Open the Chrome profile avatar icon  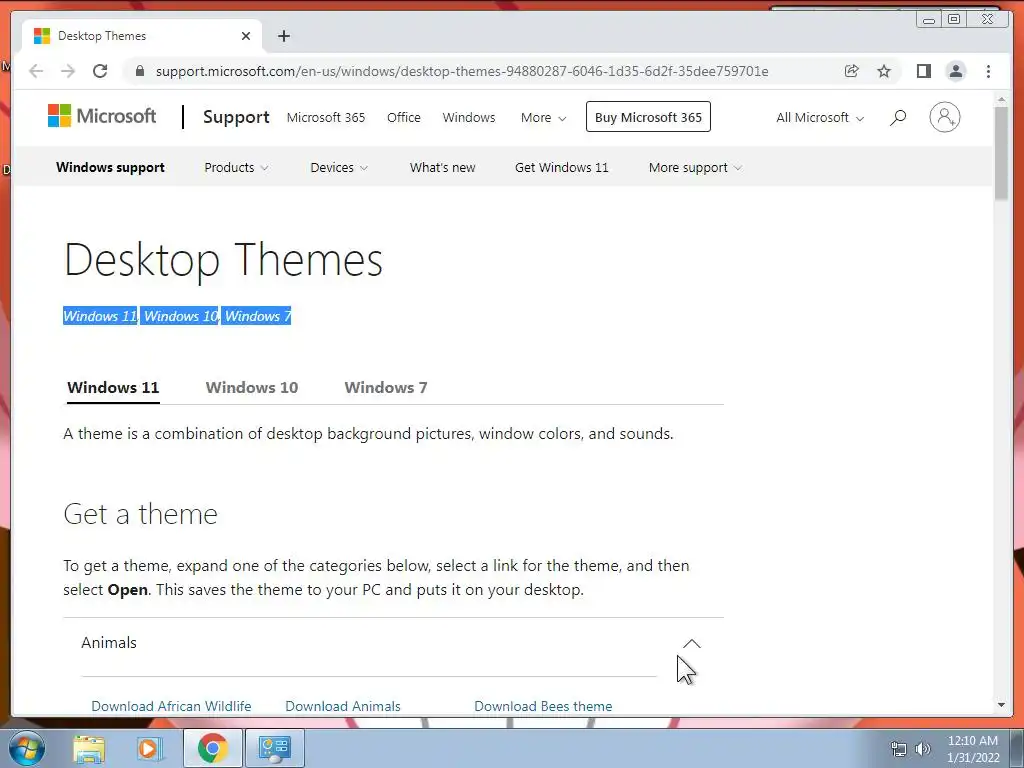955,71
